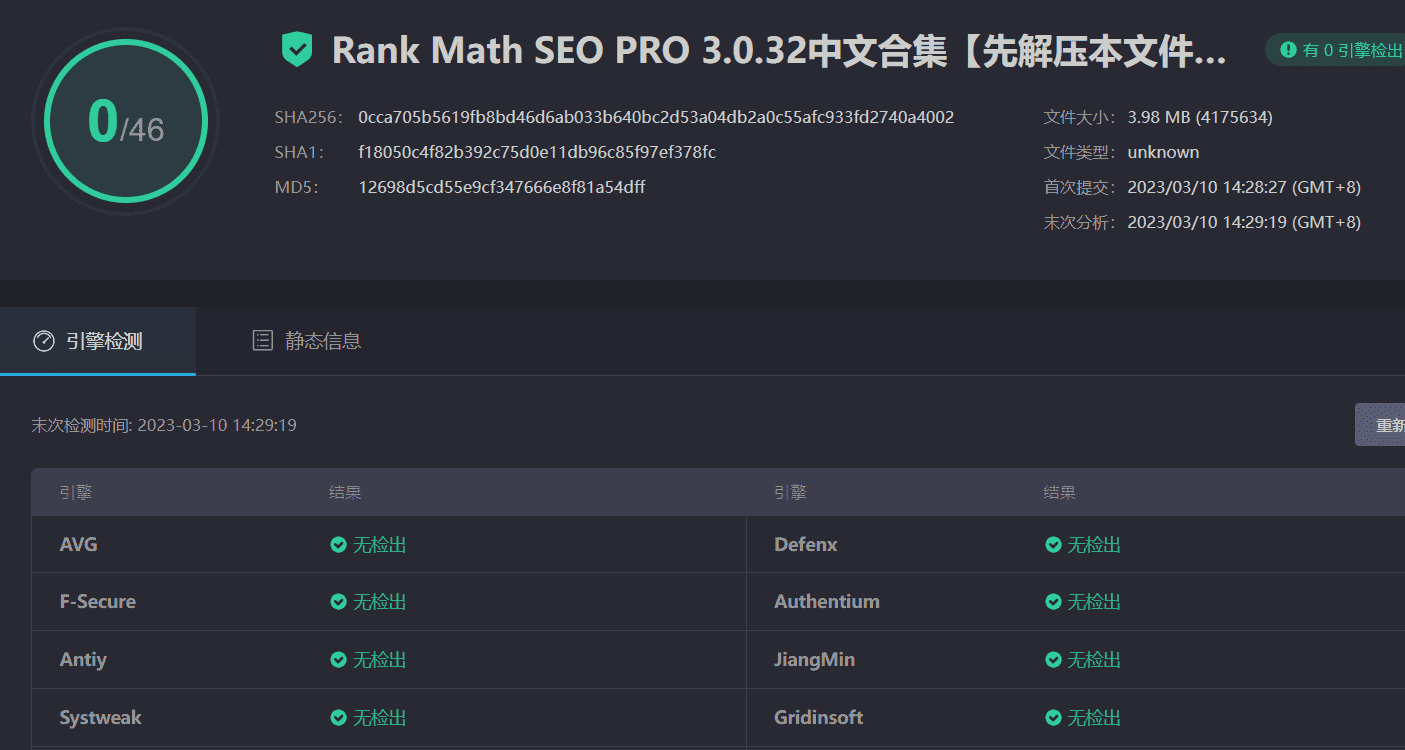Click the 有 0 引擎检出 status badge
1405x750 pixels.
(x=1336, y=50)
